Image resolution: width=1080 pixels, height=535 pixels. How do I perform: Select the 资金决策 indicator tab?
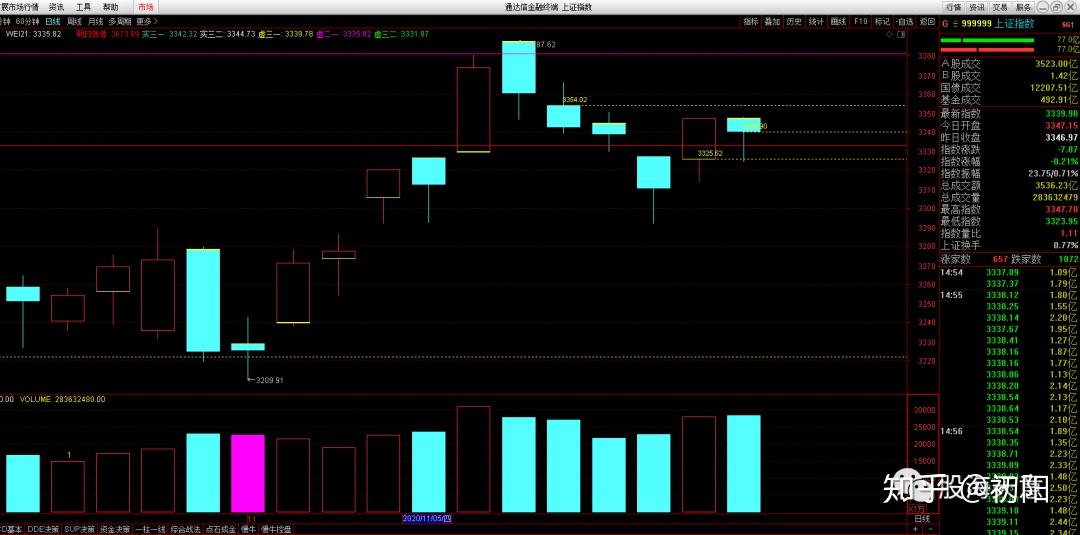pos(115,529)
